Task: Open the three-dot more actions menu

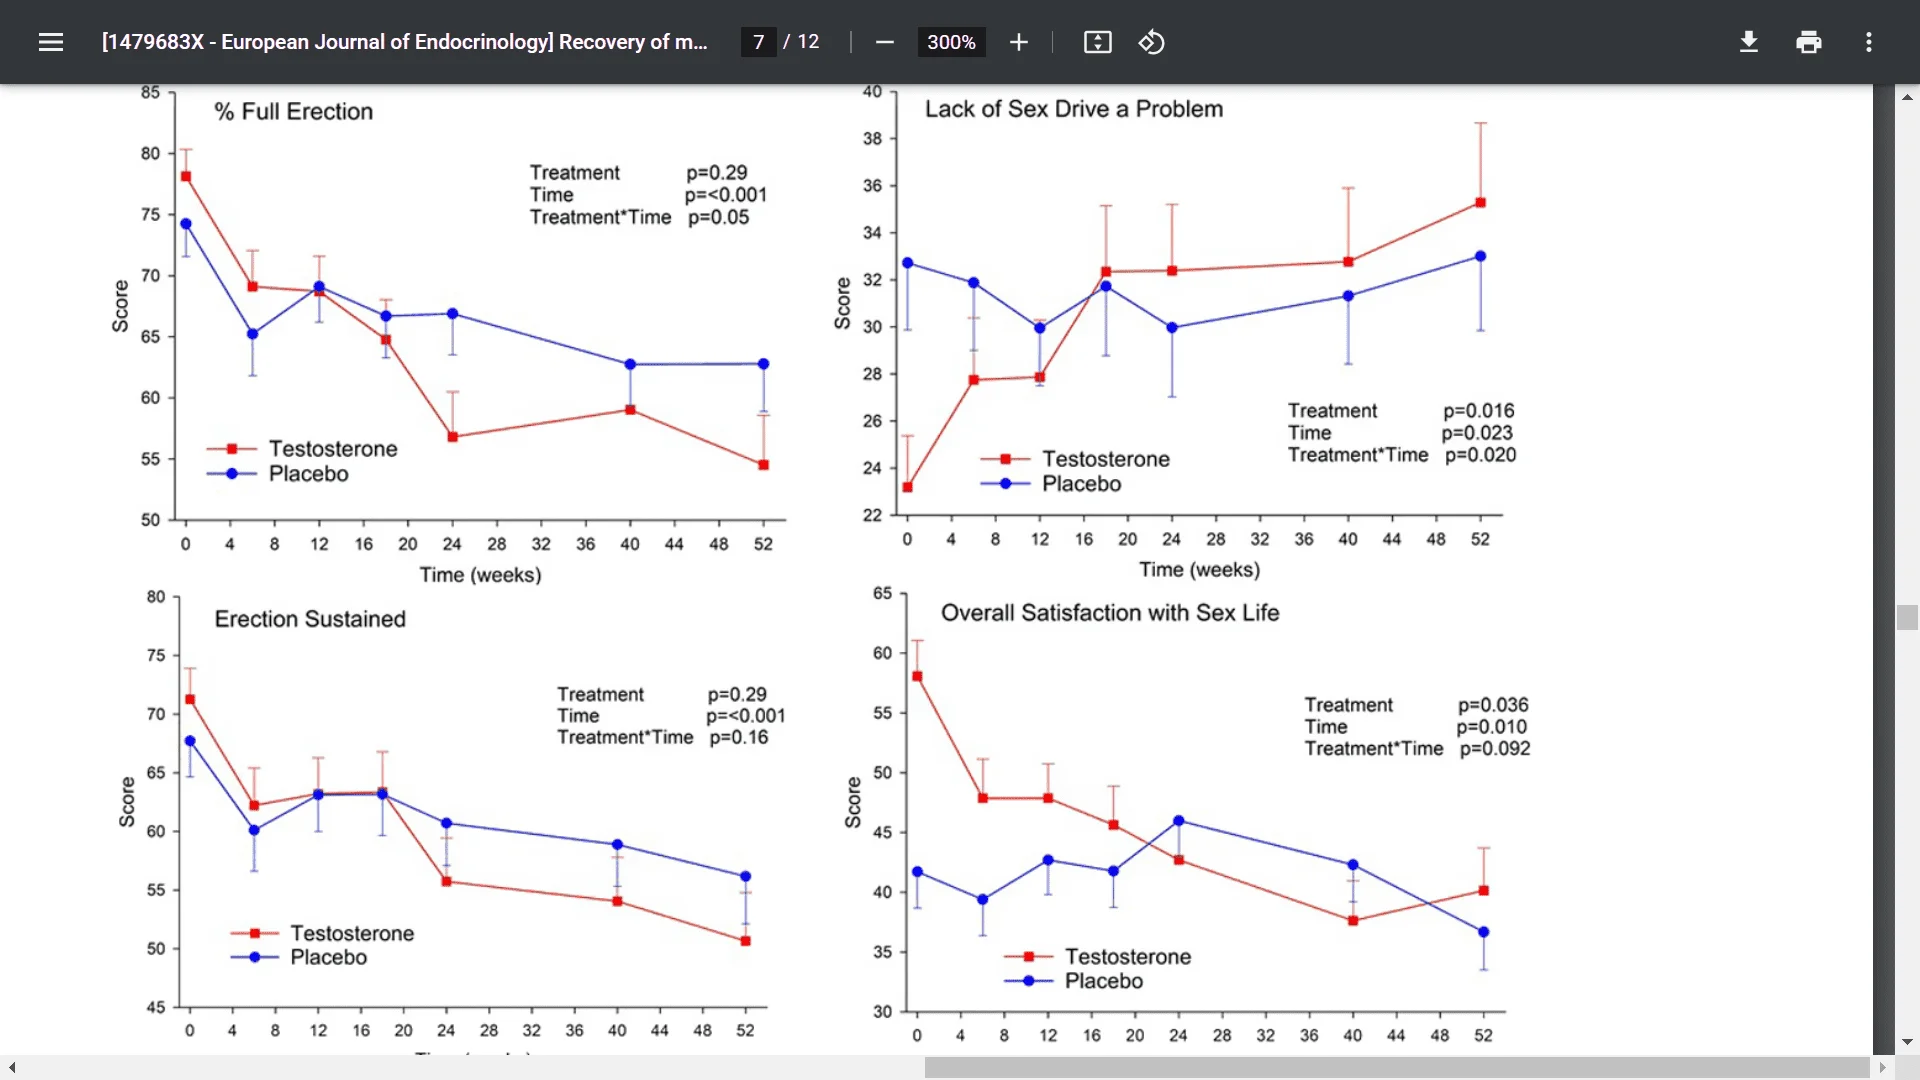Action: [x=1869, y=42]
